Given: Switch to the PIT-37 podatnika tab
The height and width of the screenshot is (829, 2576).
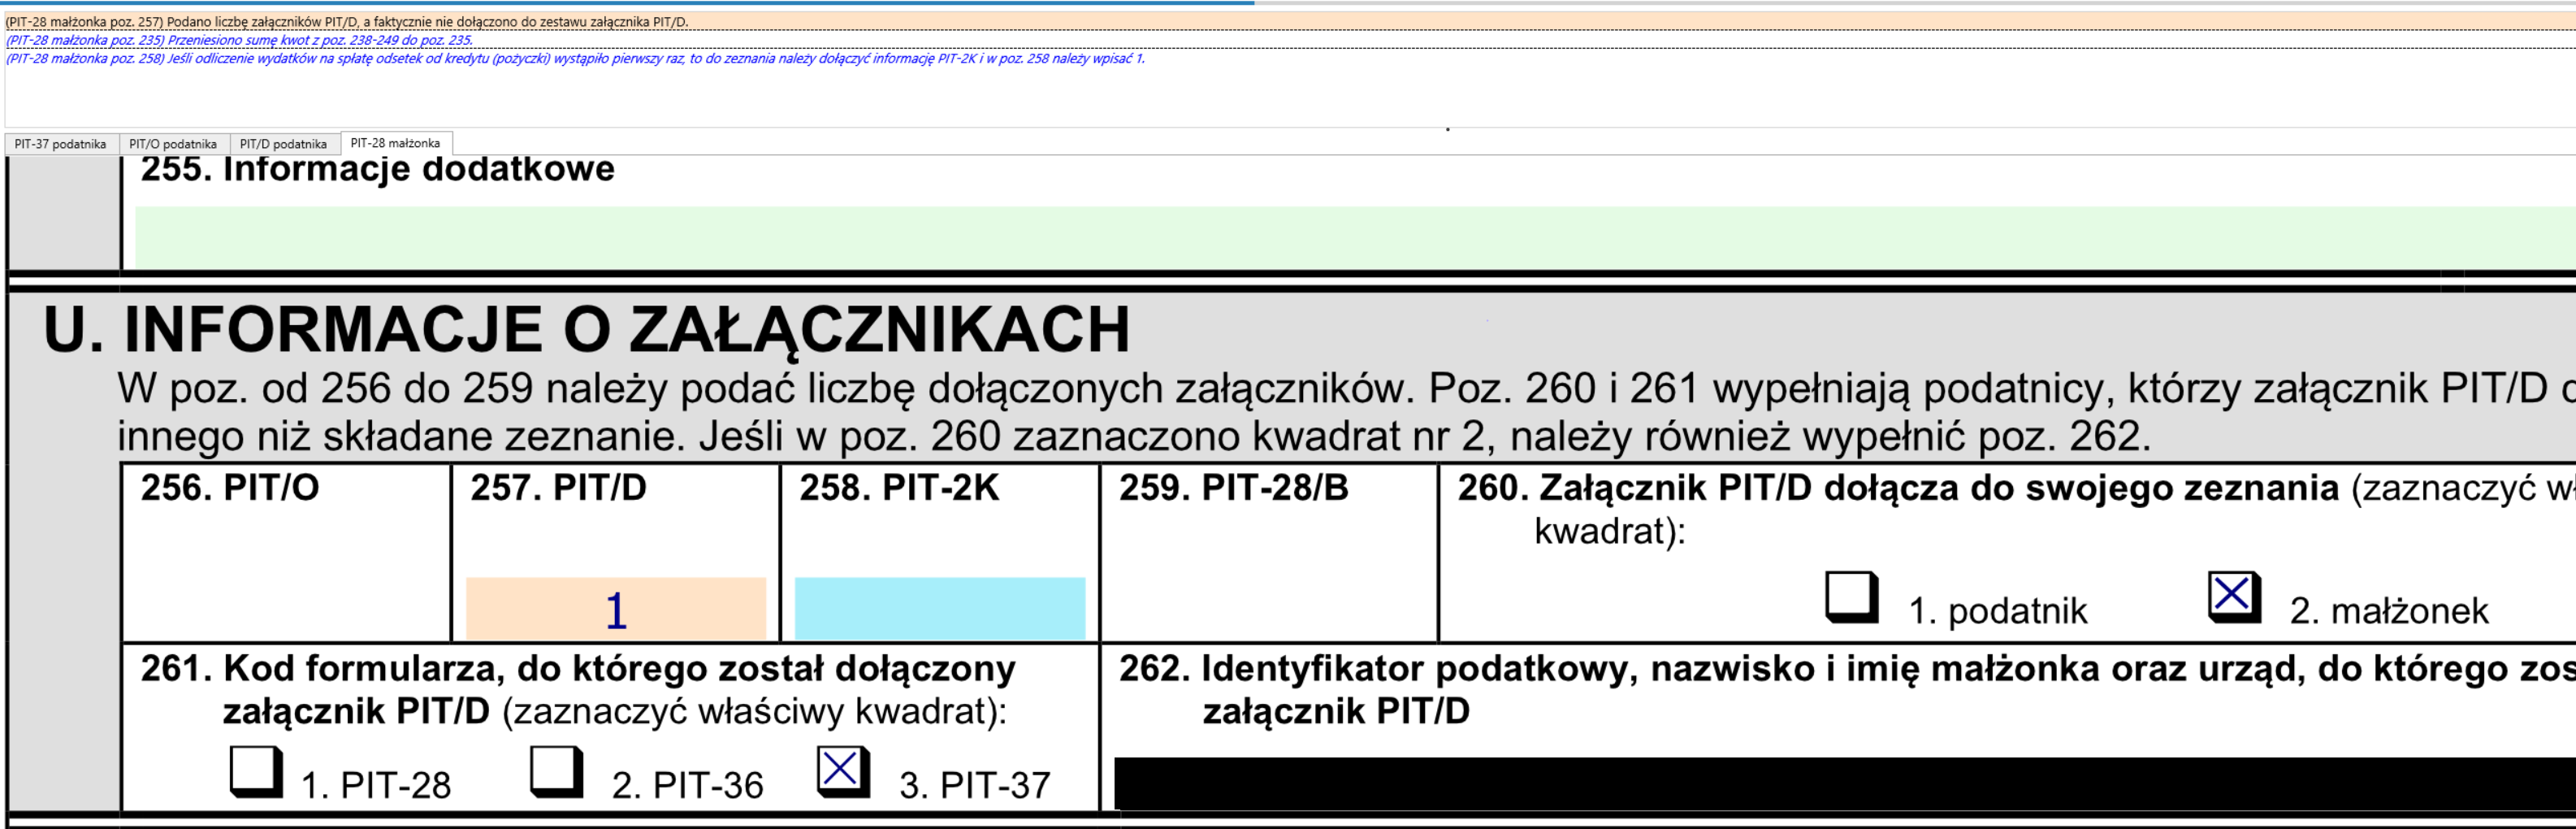Looking at the screenshot, I should pyautogui.click(x=60, y=144).
